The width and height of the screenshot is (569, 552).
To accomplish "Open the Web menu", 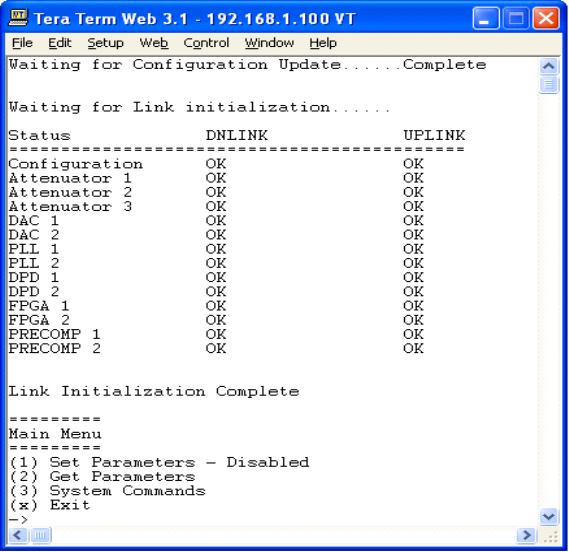I will 154,43.
